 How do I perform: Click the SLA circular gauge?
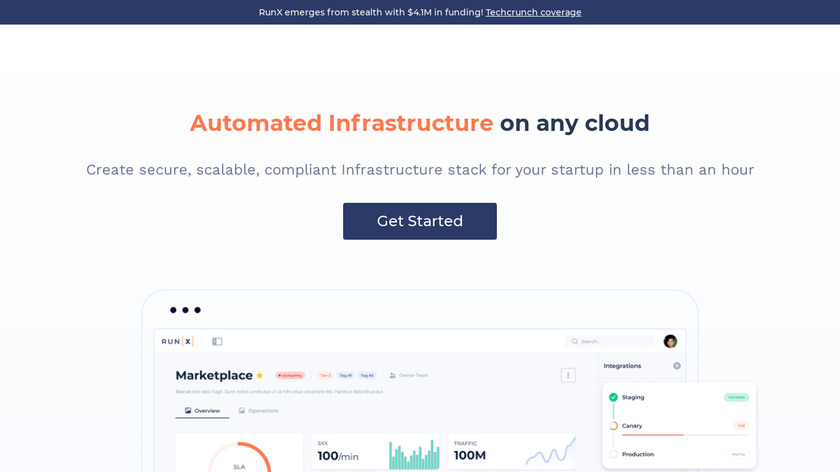(239, 457)
